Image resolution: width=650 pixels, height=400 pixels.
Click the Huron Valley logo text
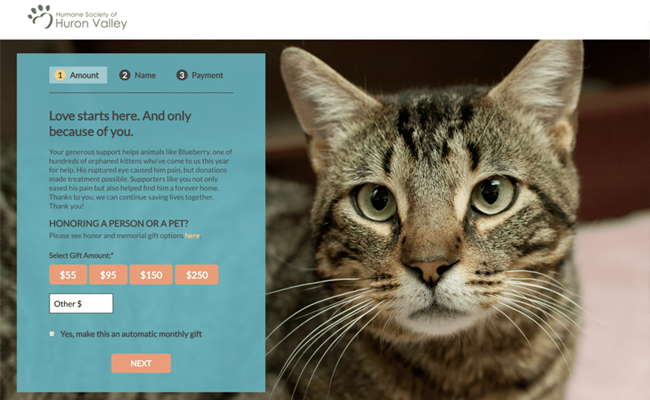point(91,20)
